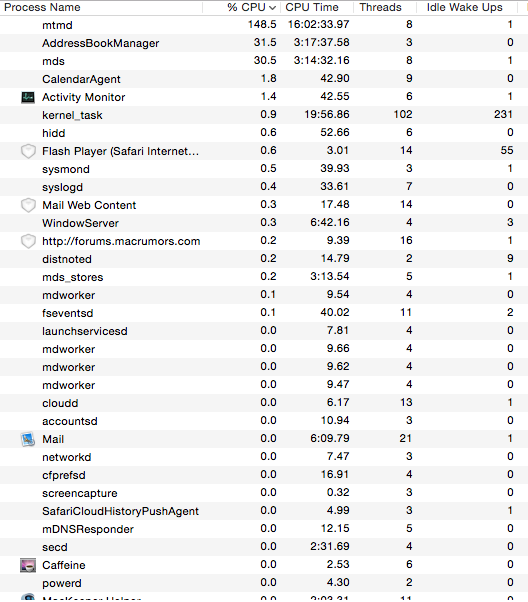
Task: Select the hidd process
Action: [x=53, y=133]
